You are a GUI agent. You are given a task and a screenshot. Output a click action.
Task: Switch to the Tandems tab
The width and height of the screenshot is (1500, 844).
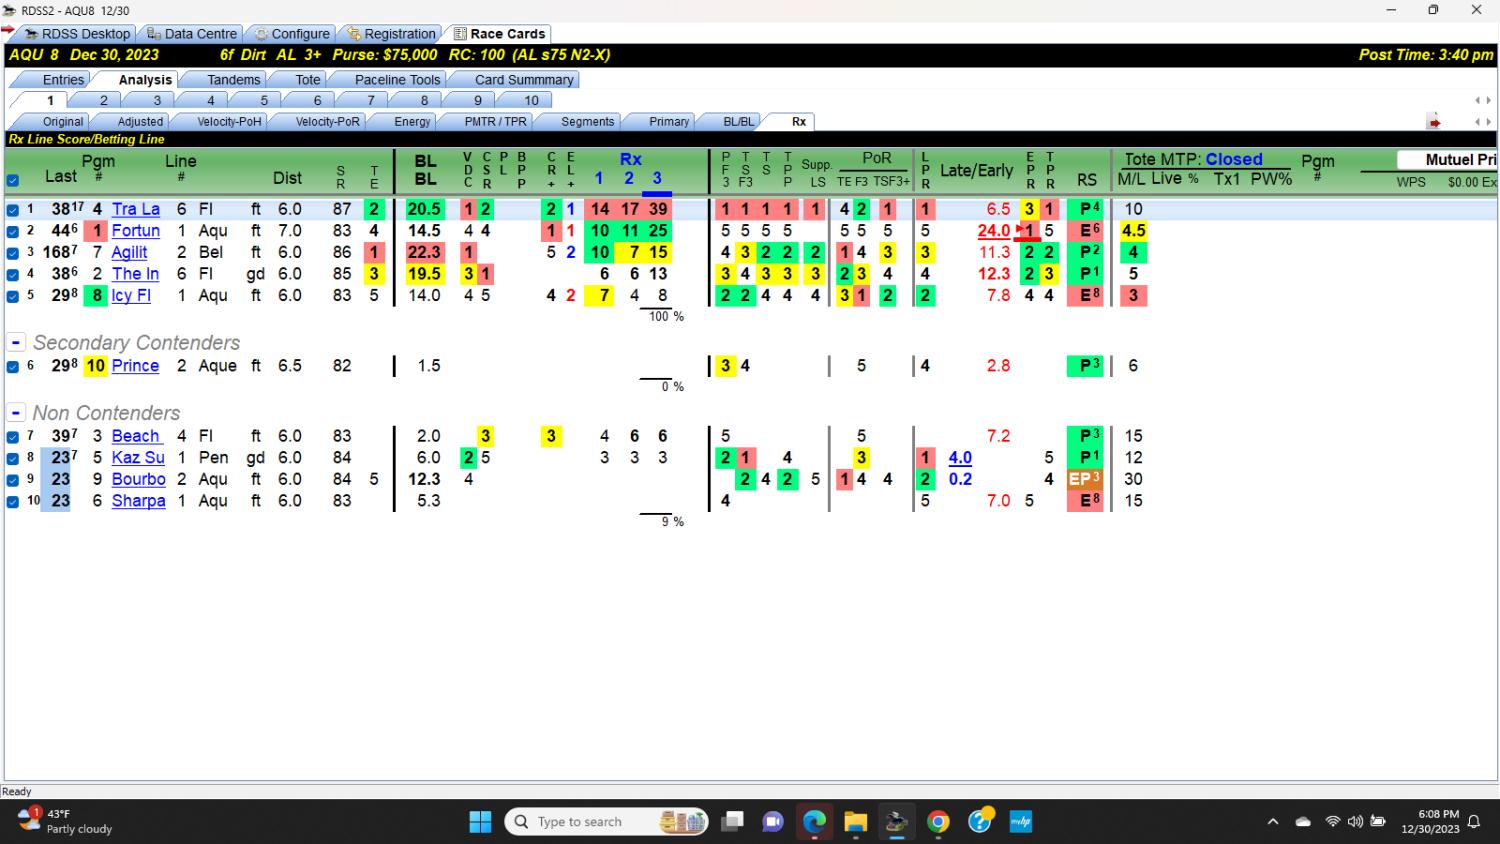233,79
